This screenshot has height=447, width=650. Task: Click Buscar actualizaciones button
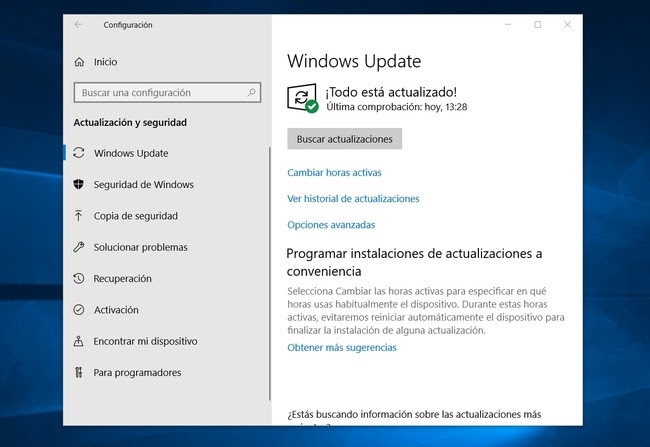[x=344, y=139]
